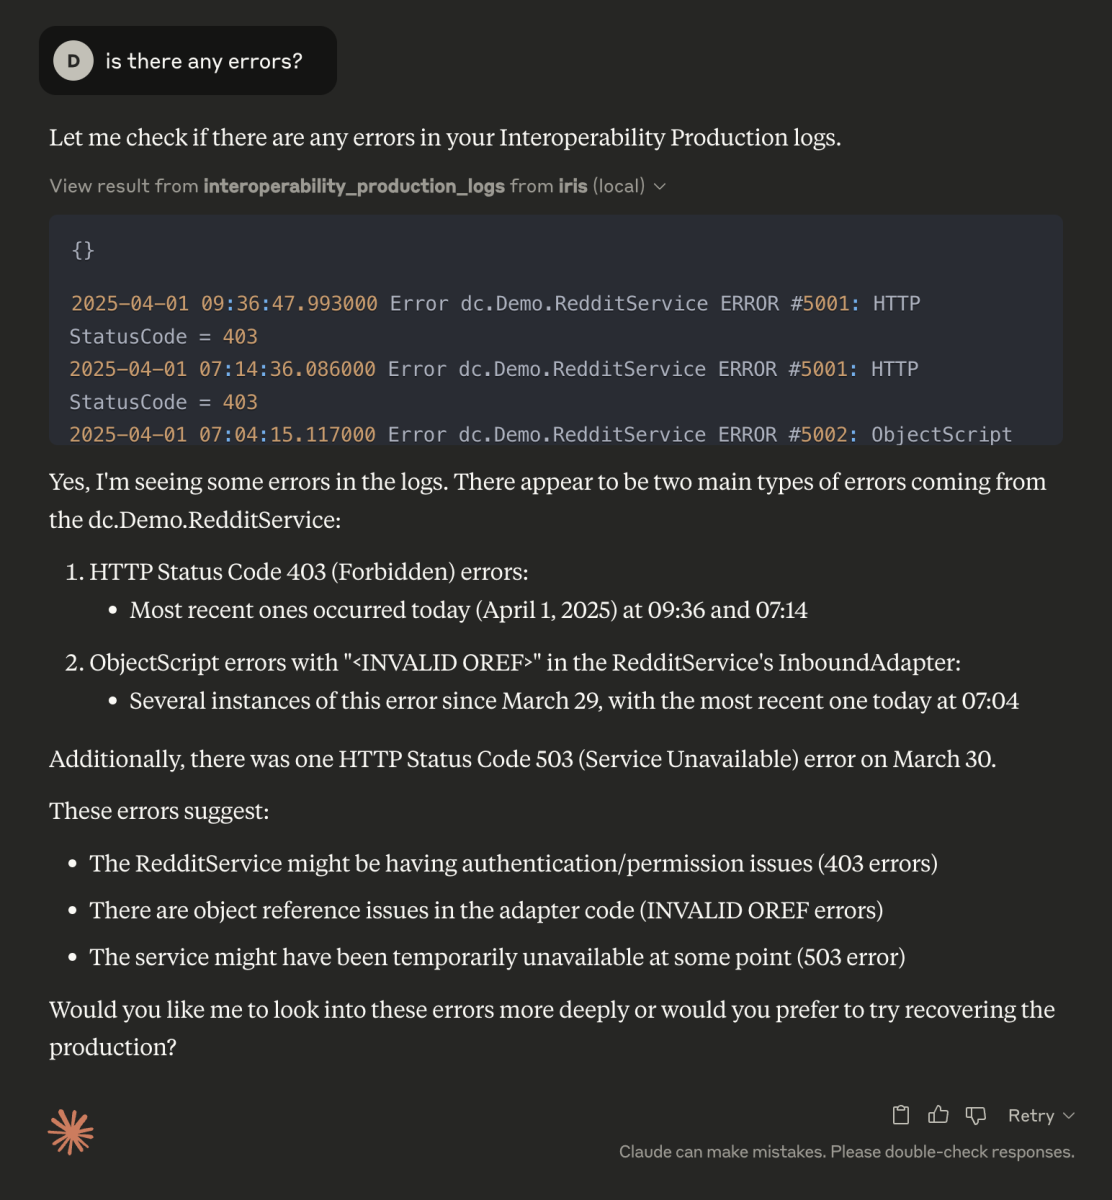1112x1200 pixels.
Task: Click the "interoperability_production_logs" tool name
Action: pyautogui.click(x=354, y=186)
